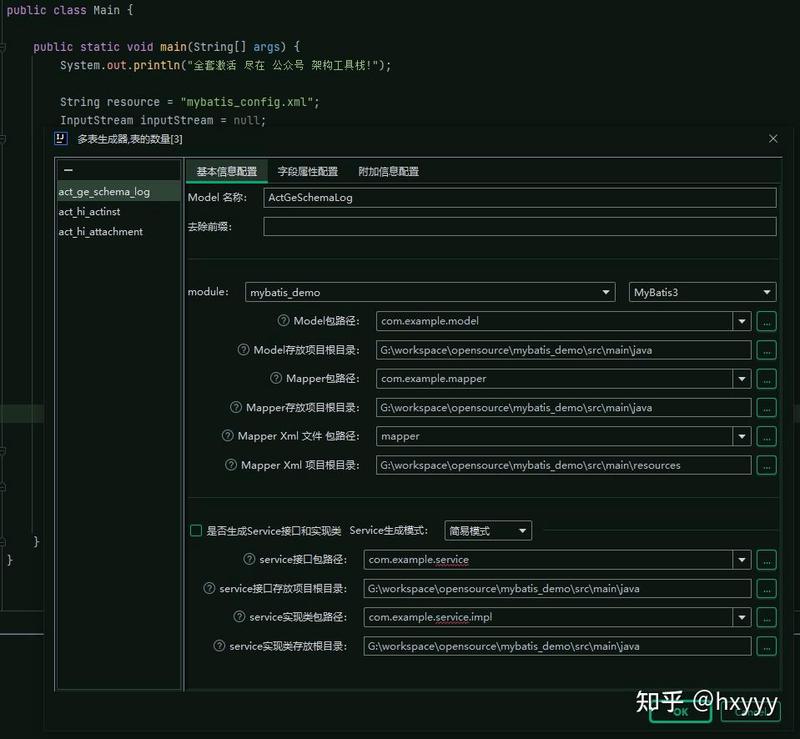
Task: Expand the com.example.mapper package dropdown
Action: click(x=741, y=379)
